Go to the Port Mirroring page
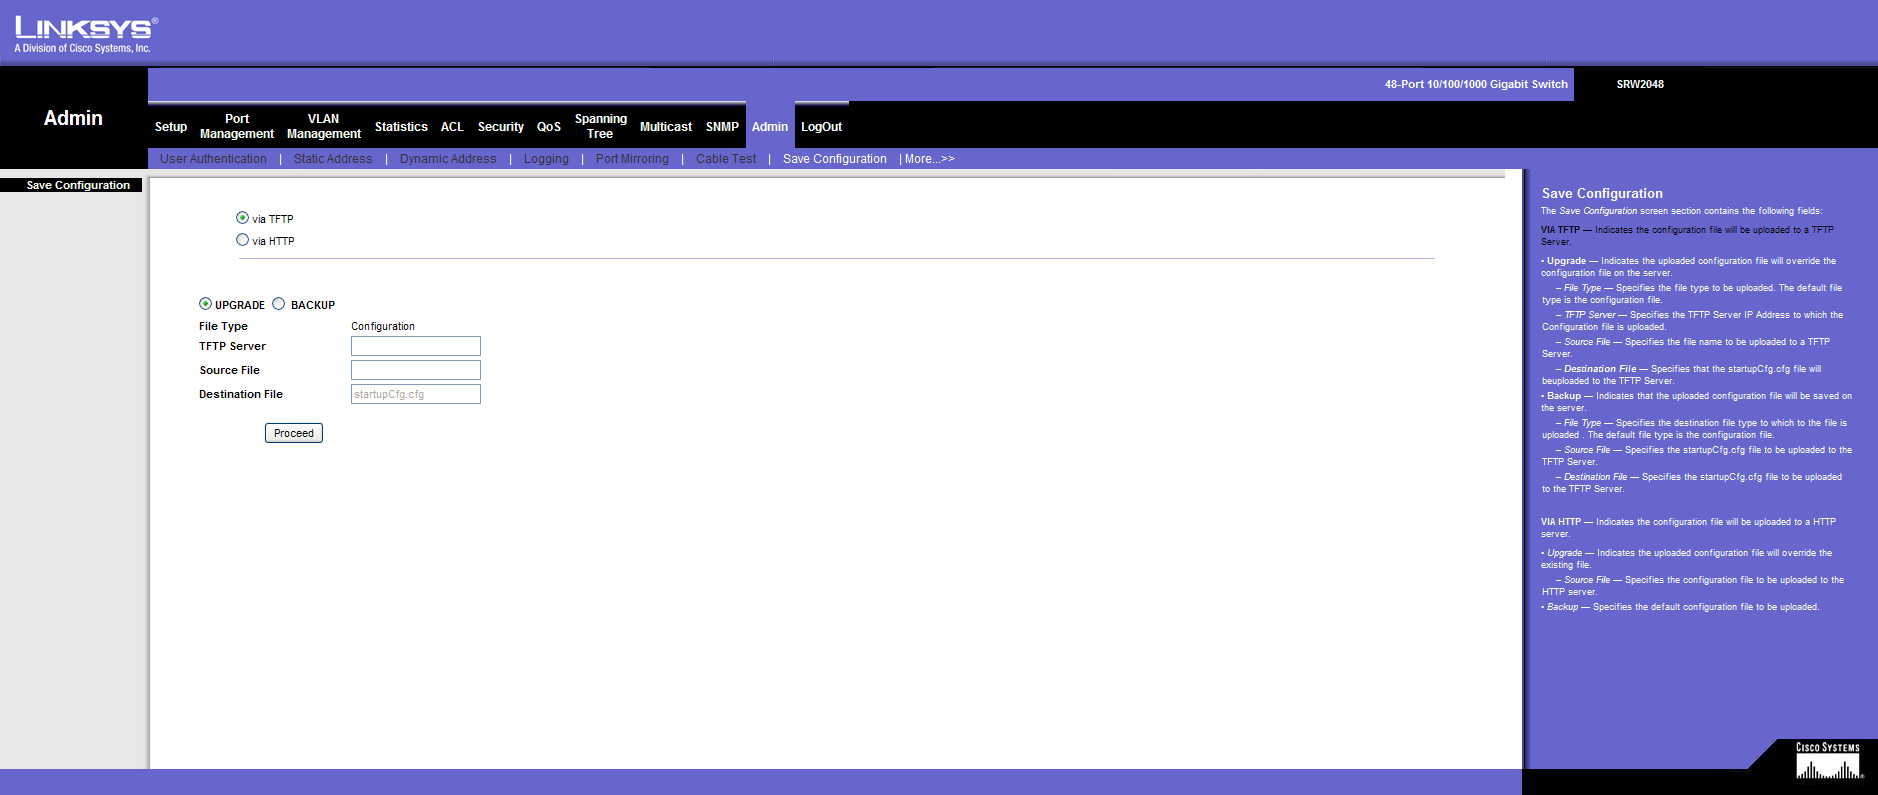 coord(632,159)
